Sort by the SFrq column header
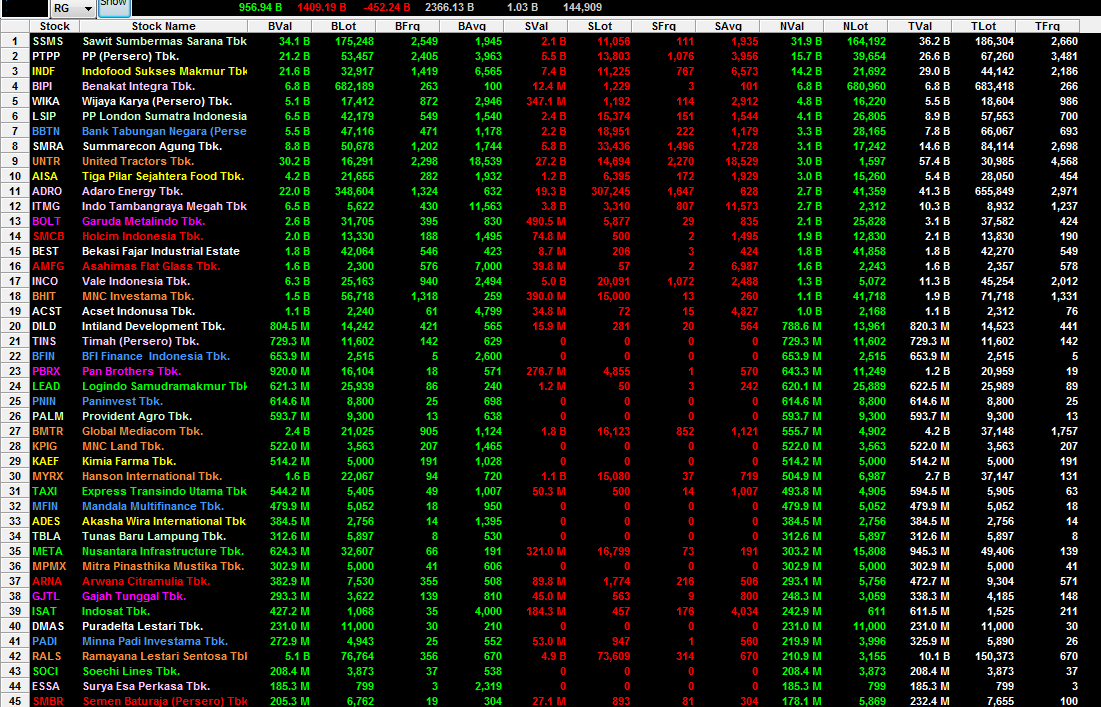Image resolution: width=1101 pixels, height=707 pixels. point(664,26)
